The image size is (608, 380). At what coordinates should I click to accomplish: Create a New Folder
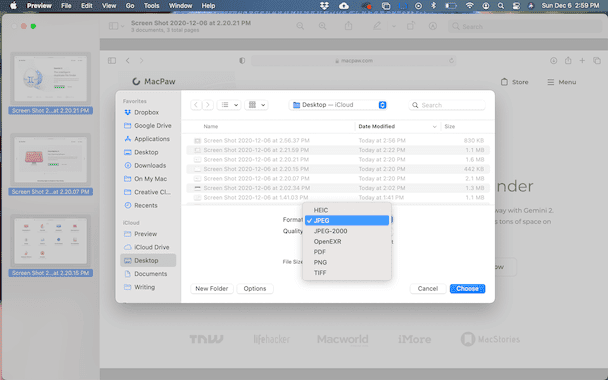click(212, 288)
